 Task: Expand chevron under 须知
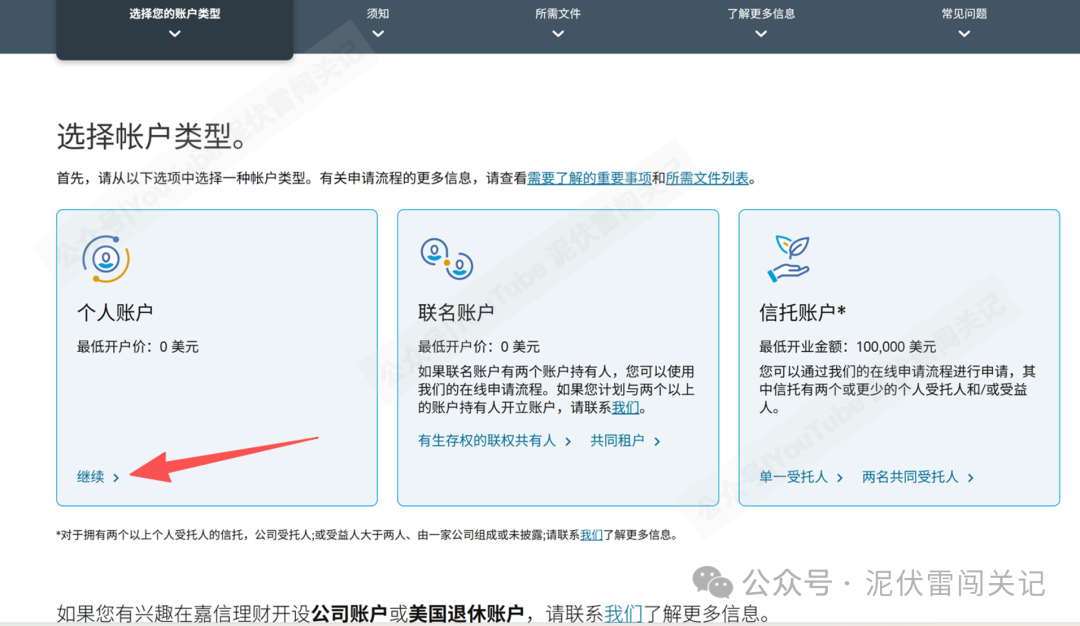point(377,34)
